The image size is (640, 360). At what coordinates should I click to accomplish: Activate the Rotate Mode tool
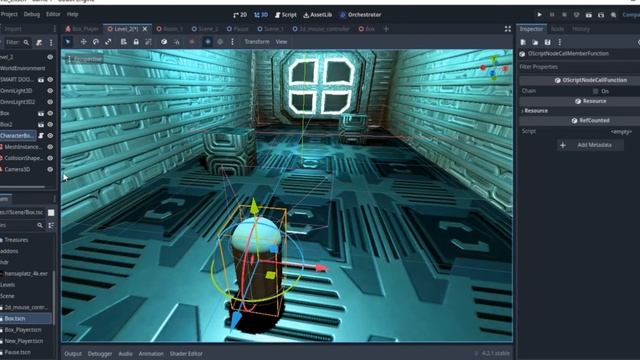96,42
